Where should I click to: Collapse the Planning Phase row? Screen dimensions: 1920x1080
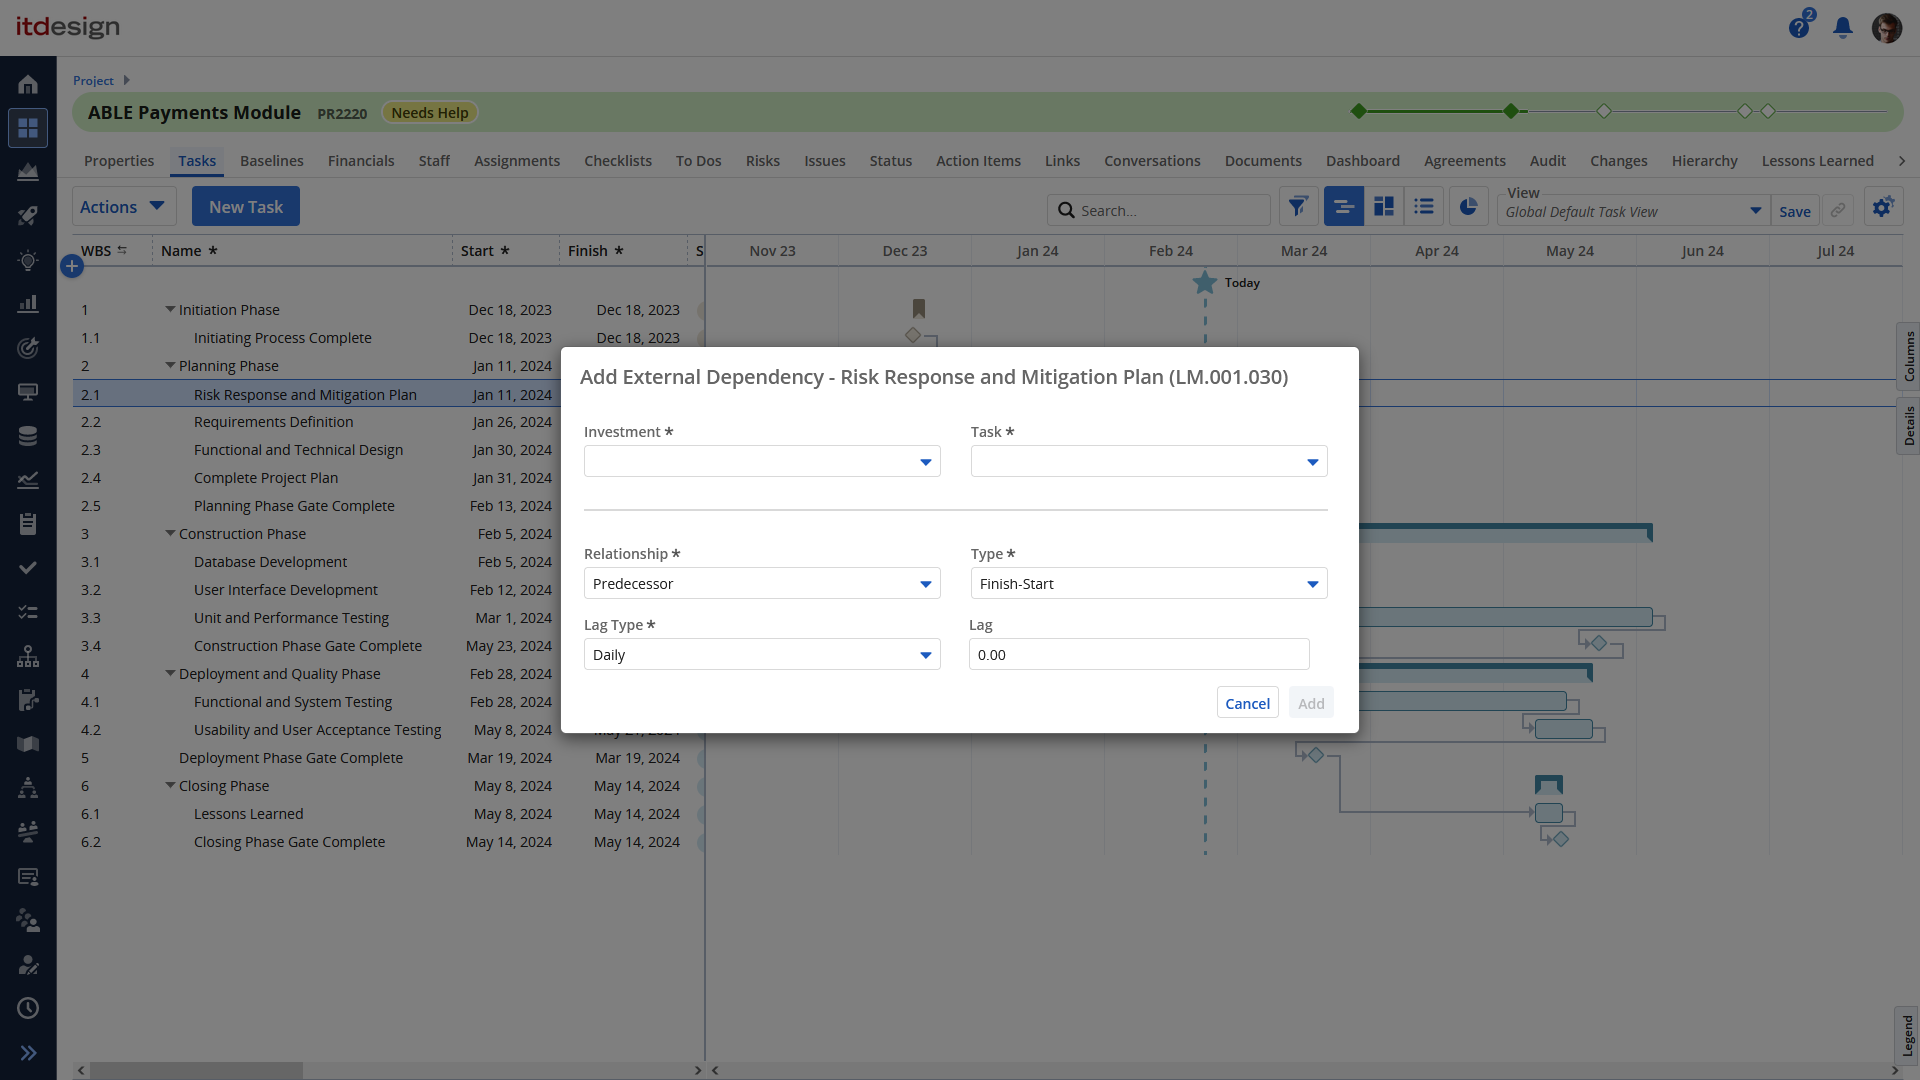tap(170, 365)
